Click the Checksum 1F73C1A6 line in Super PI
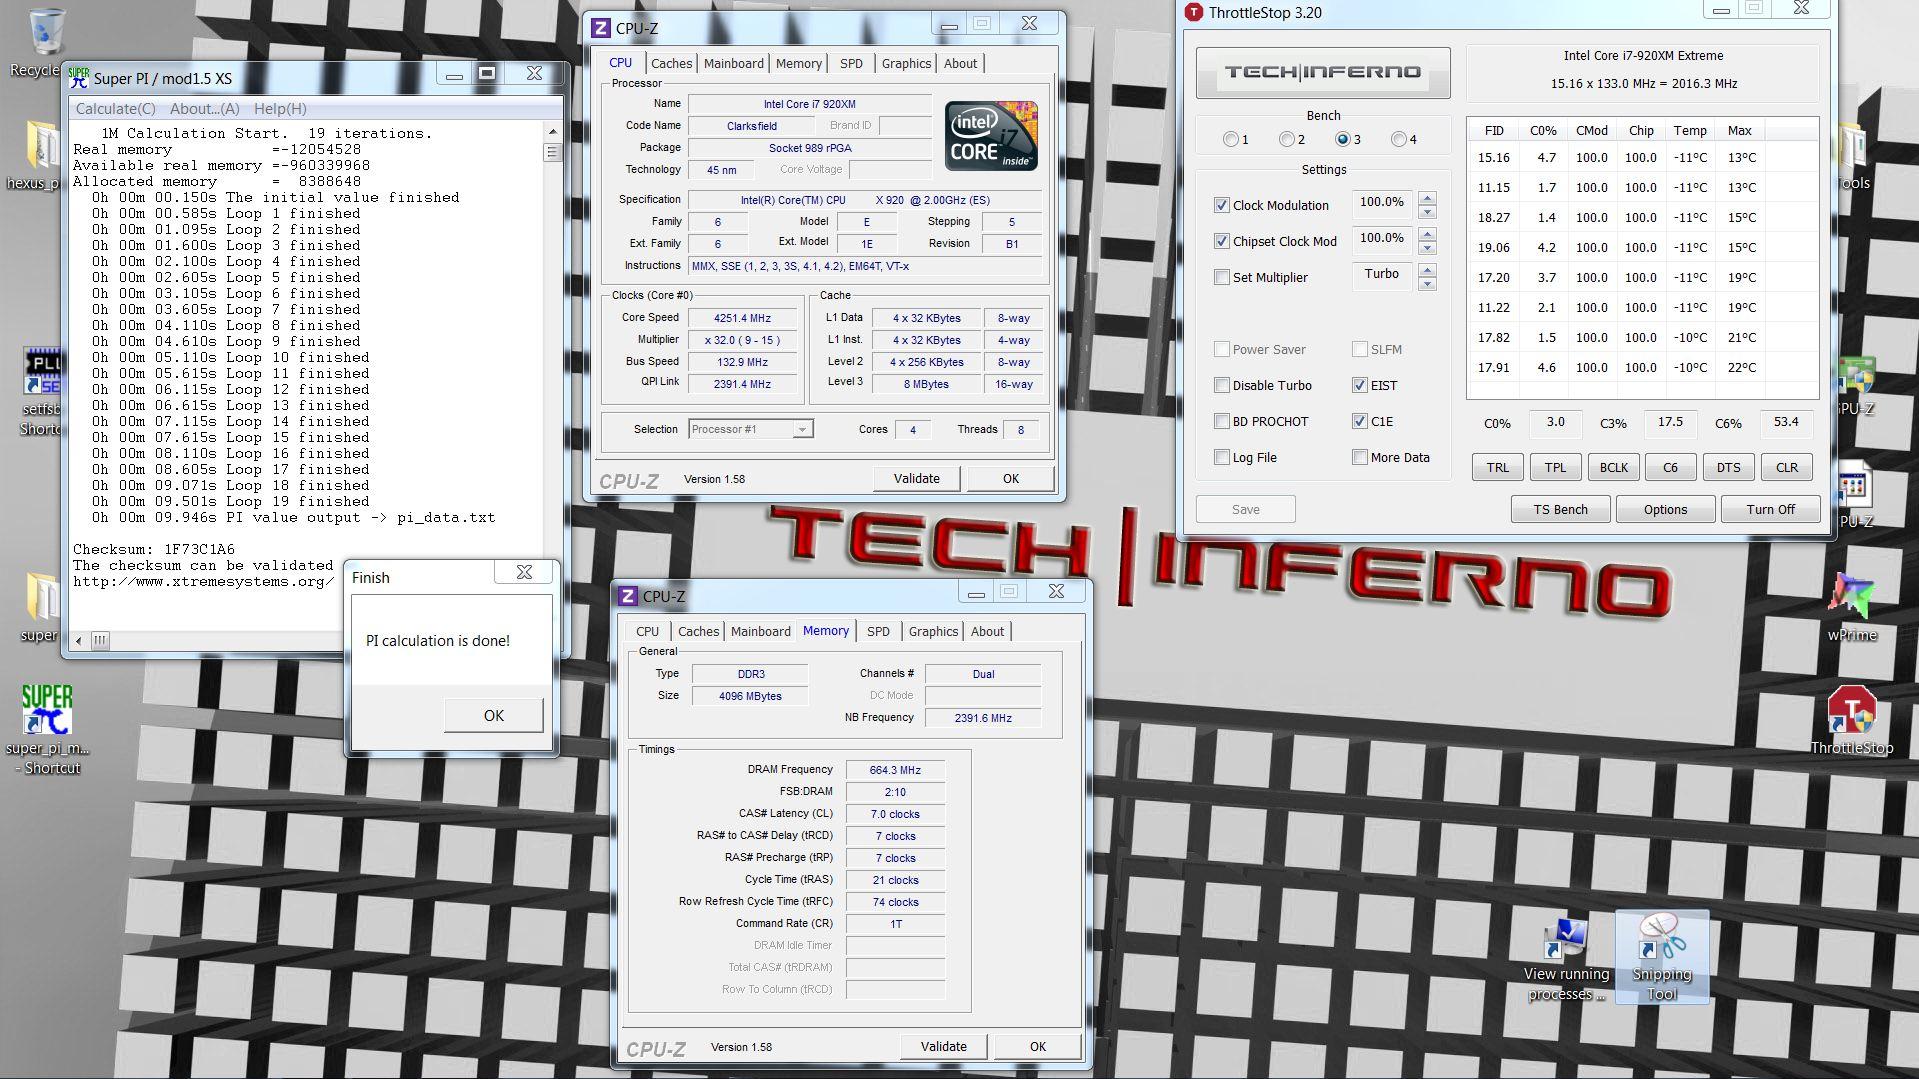The height and width of the screenshot is (1079, 1919). click(x=154, y=549)
